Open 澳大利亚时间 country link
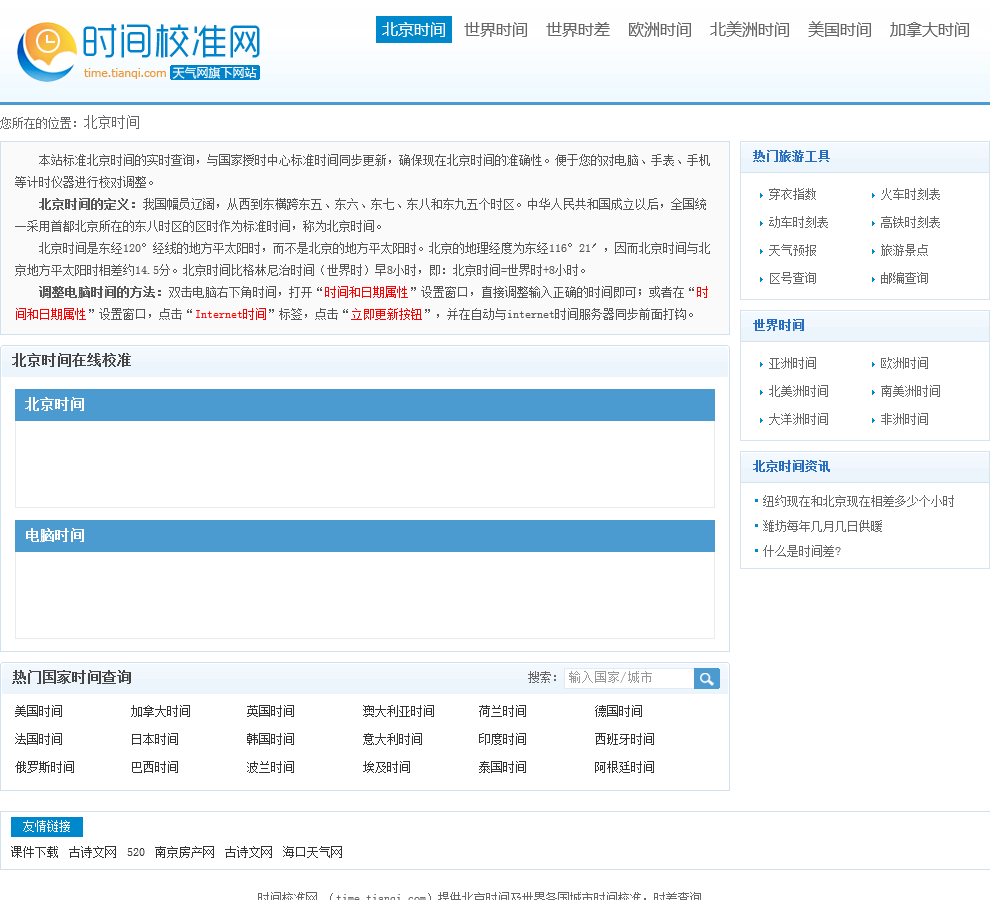The height and width of the screenshot is (900, 990). coord(398,711)
